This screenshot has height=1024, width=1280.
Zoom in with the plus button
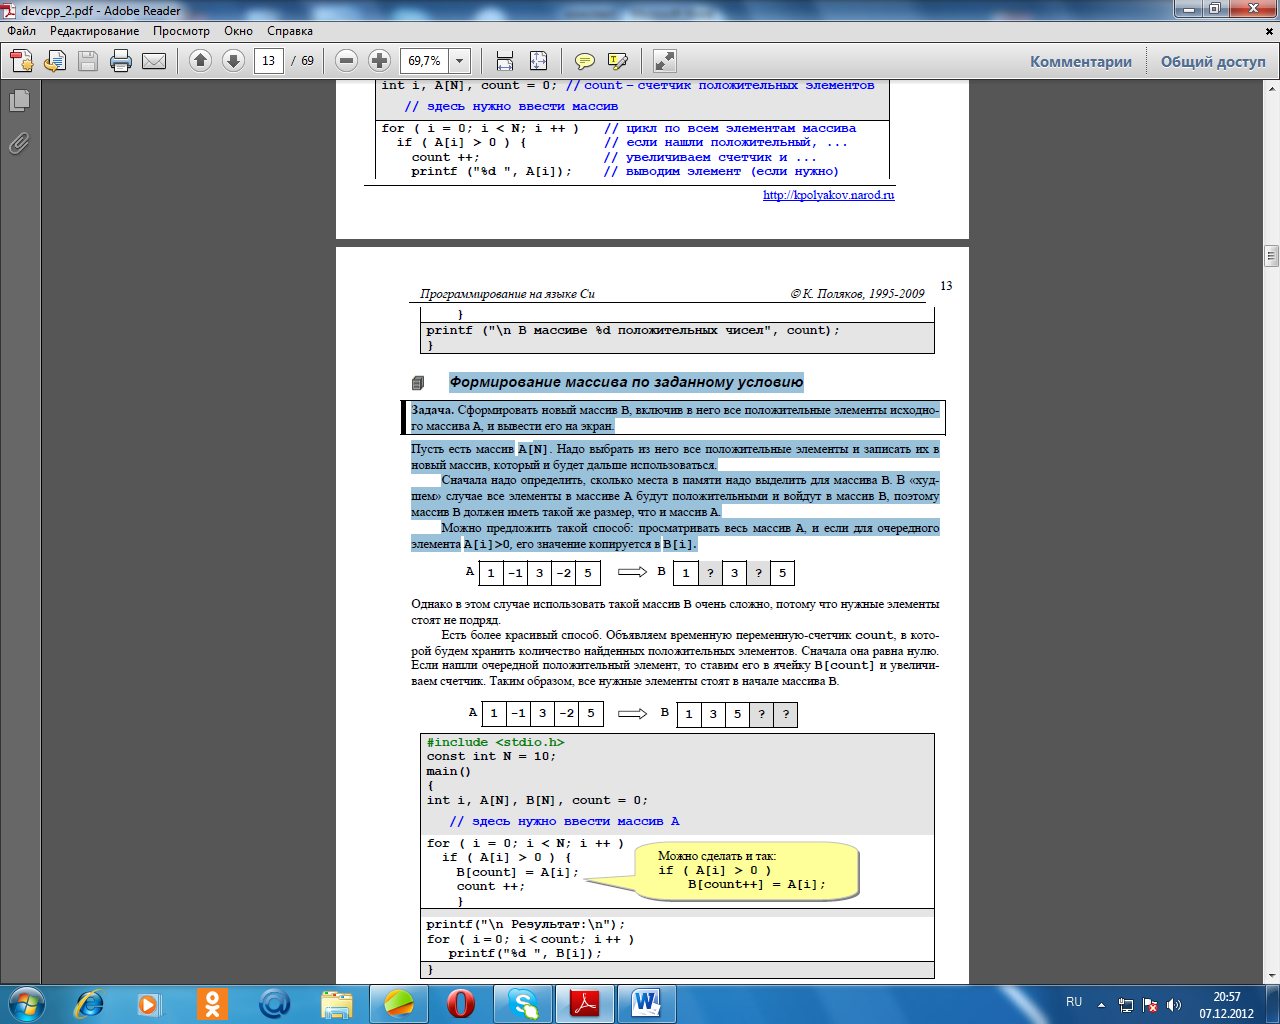pos(379,61)
